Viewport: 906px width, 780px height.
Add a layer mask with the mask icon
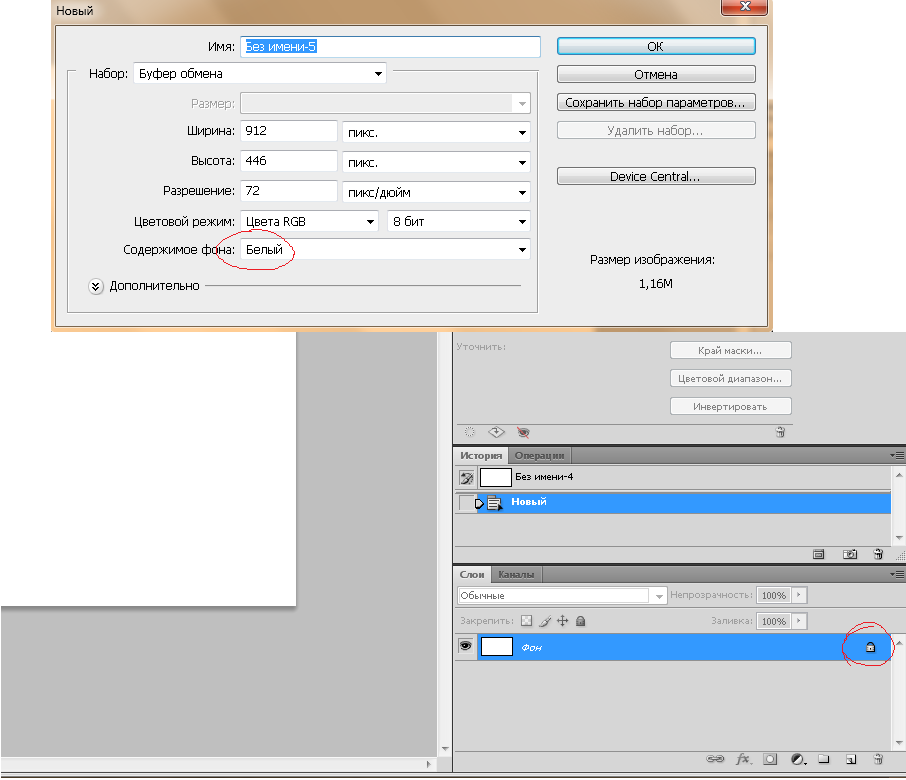770,759
